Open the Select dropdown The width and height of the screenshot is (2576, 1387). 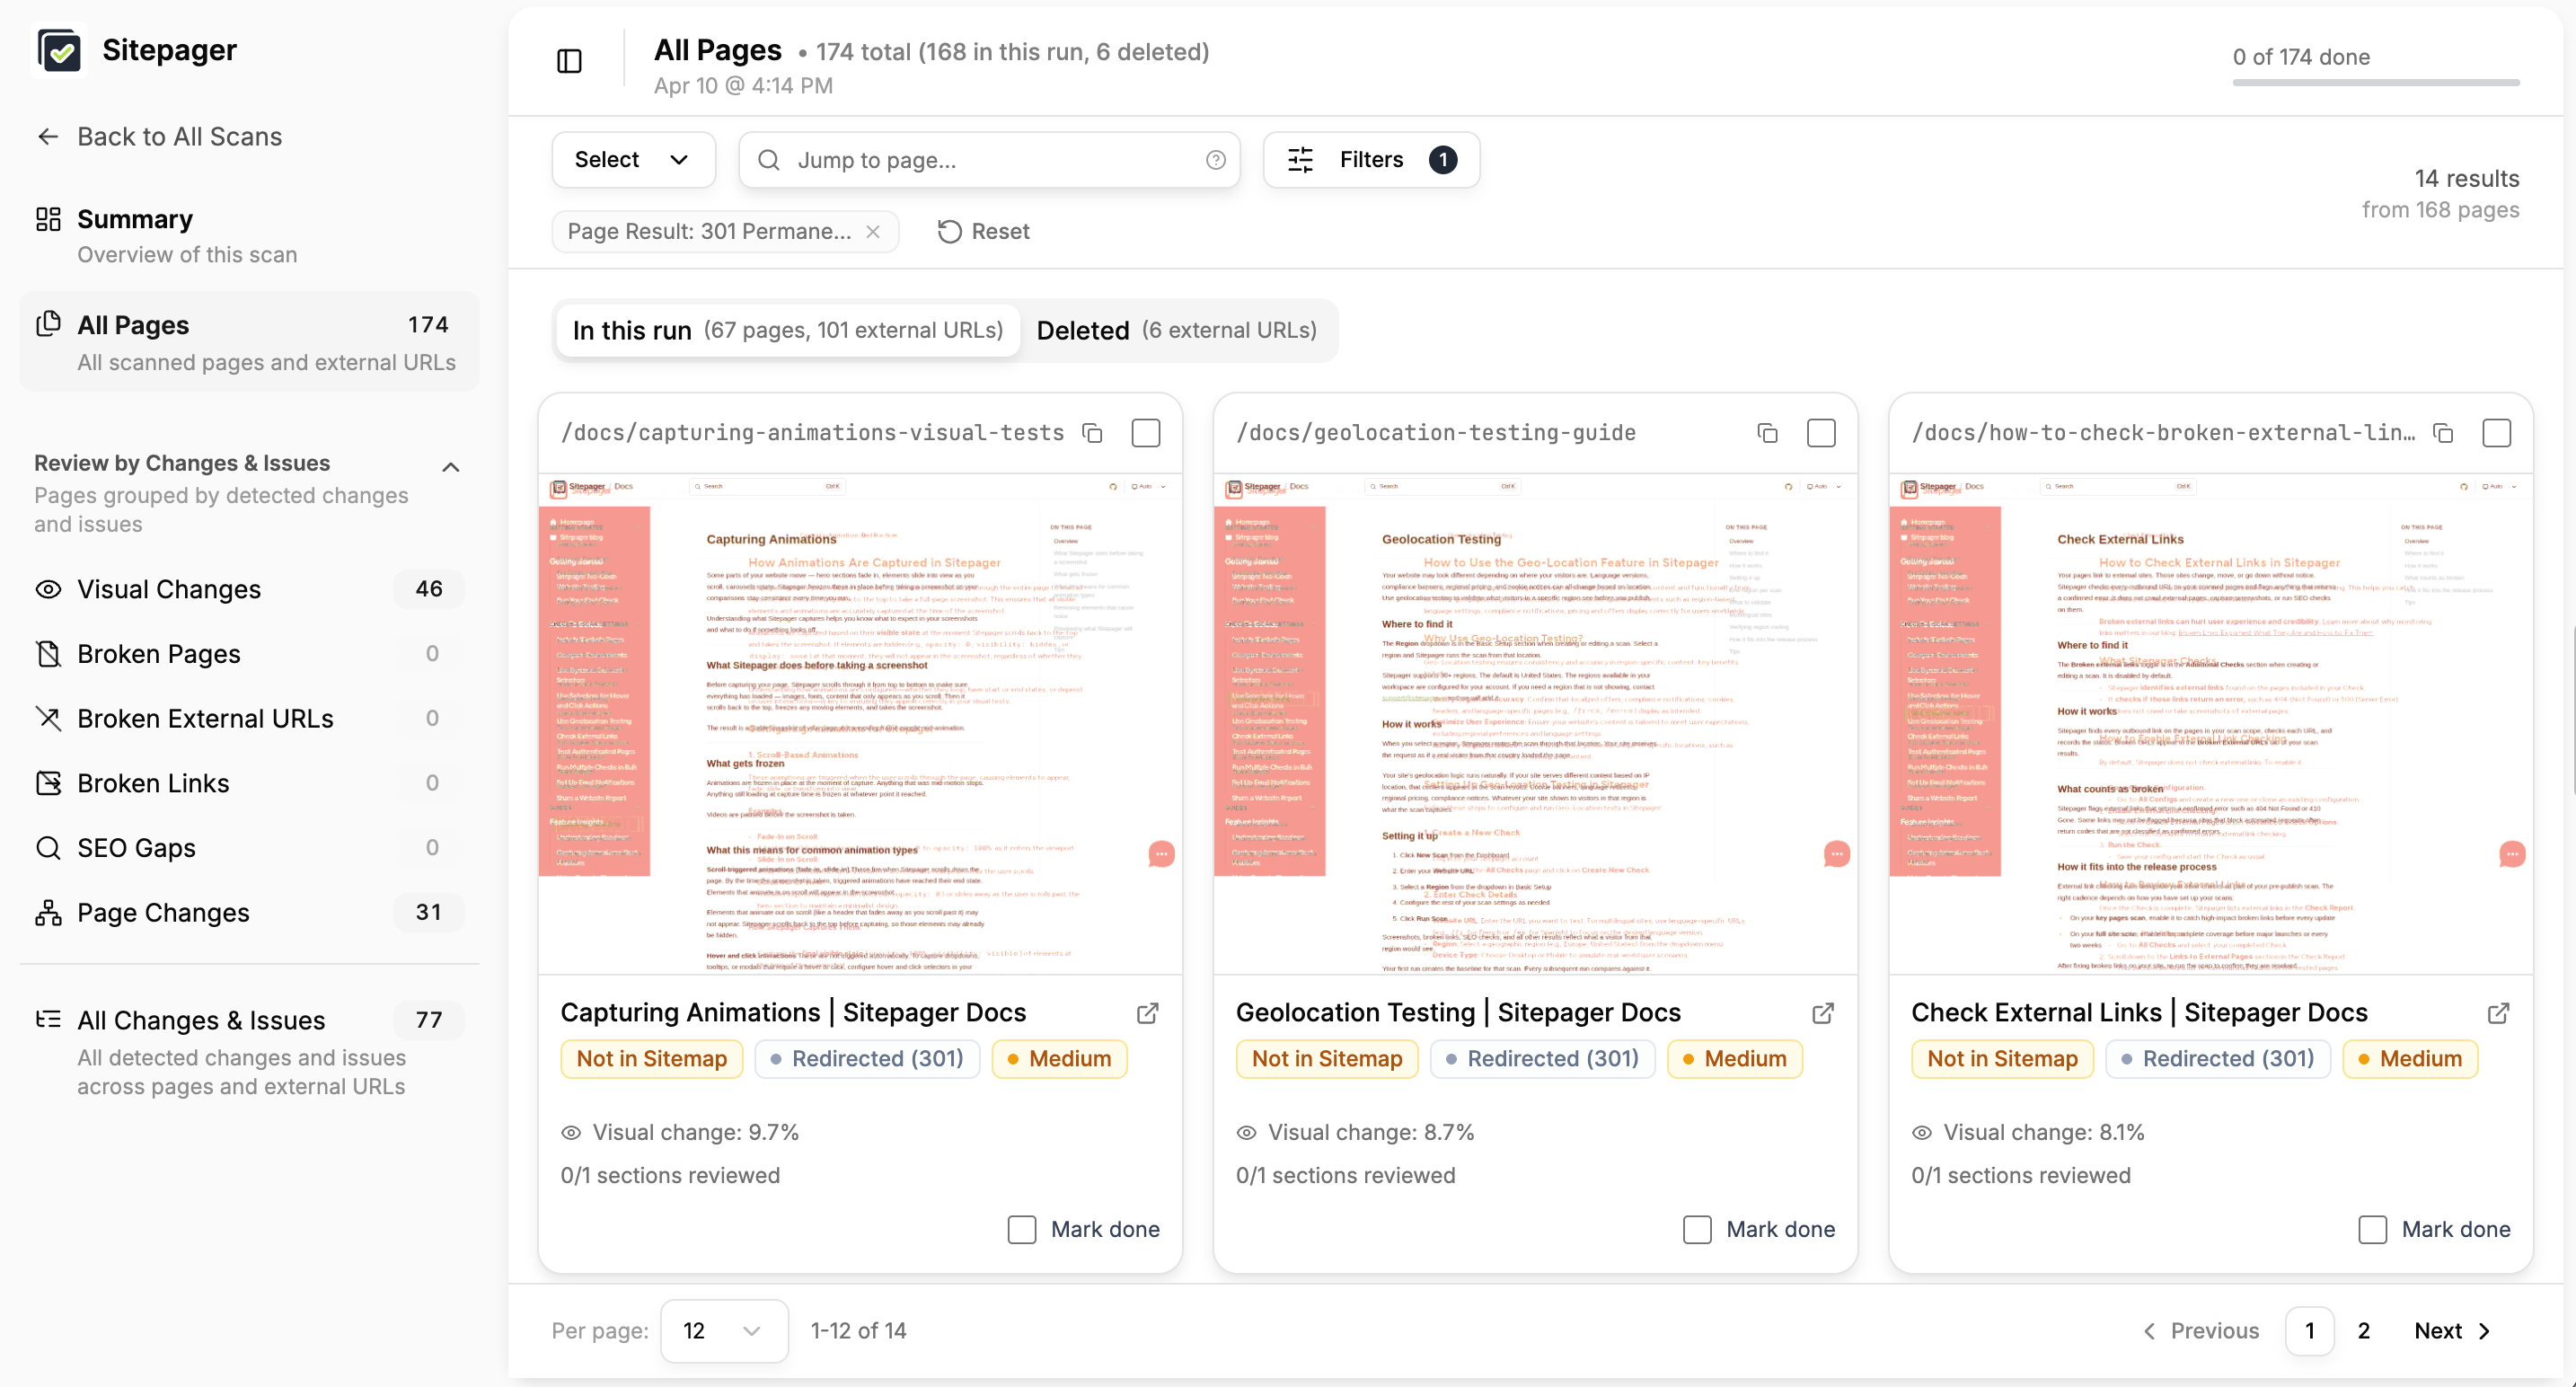(x=632, y=159)
